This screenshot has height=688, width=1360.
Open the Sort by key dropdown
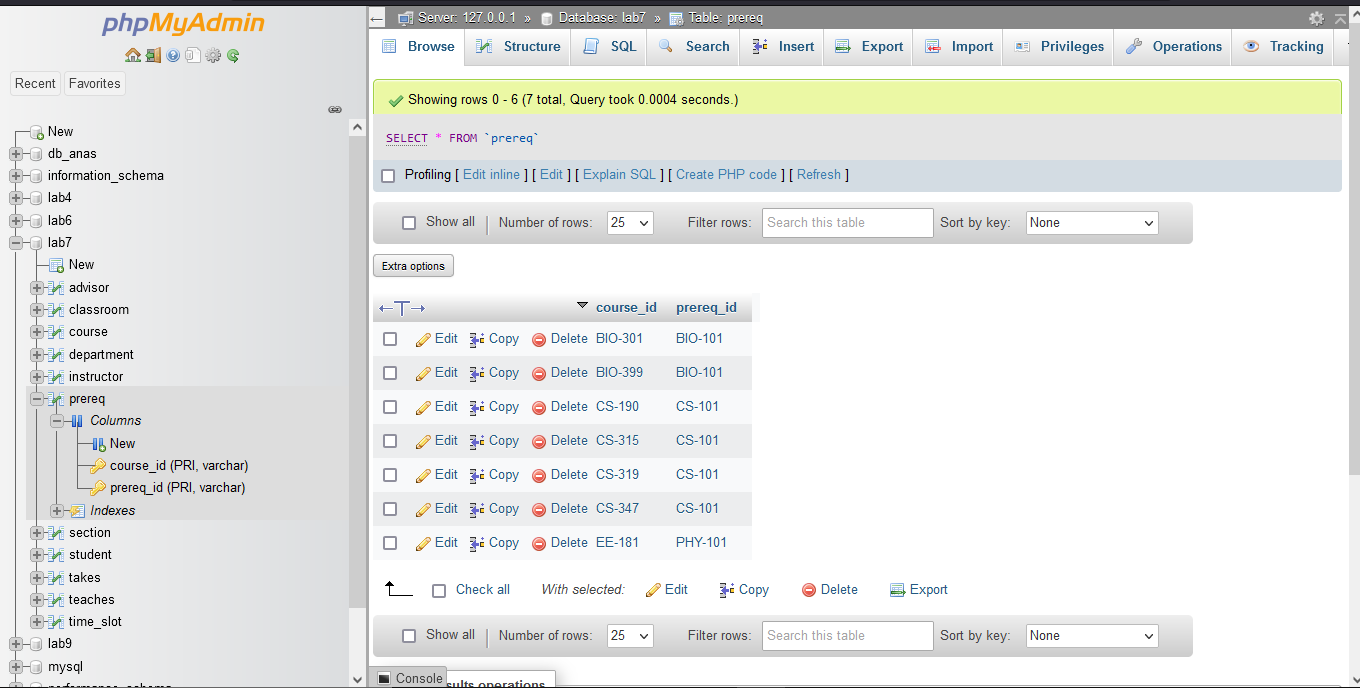[1091, 222]
